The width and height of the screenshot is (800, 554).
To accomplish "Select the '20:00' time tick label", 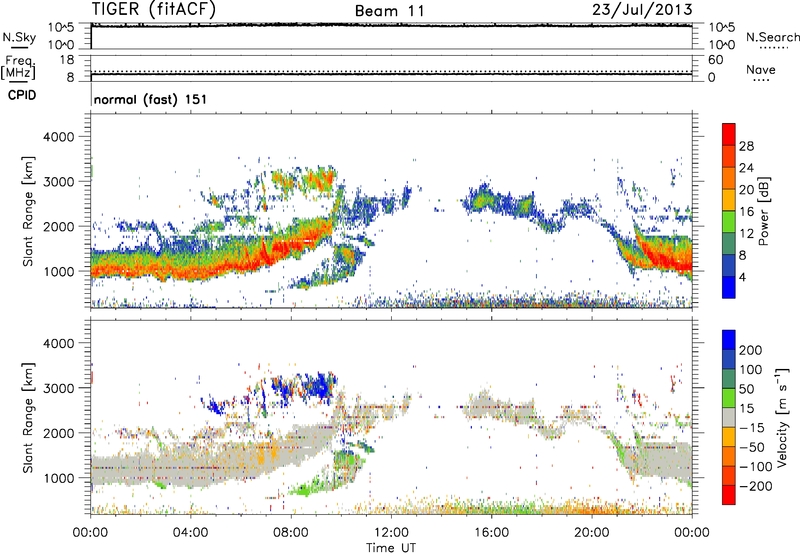I will click(592, 533).
